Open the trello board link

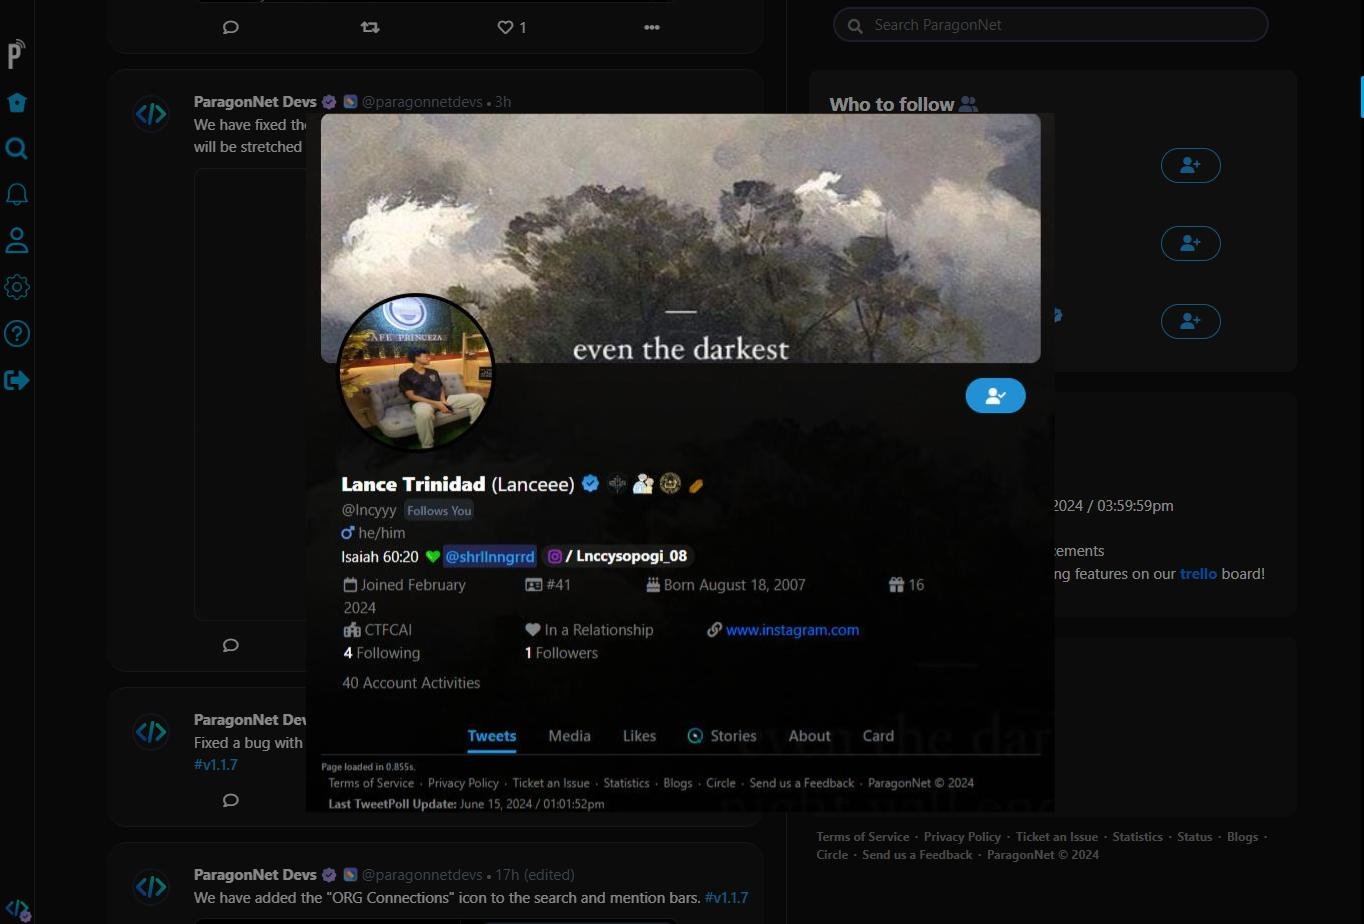1198,574
